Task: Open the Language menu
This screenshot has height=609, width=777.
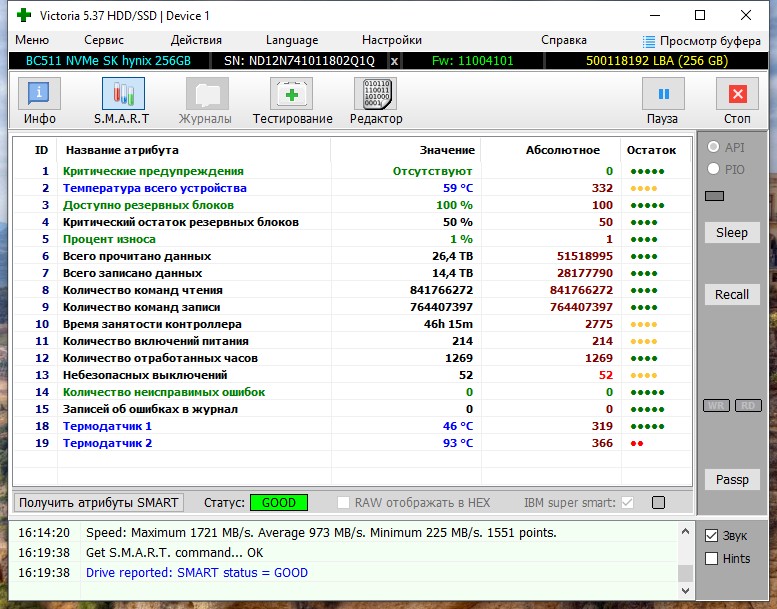Action: click(x=292, y=40)
